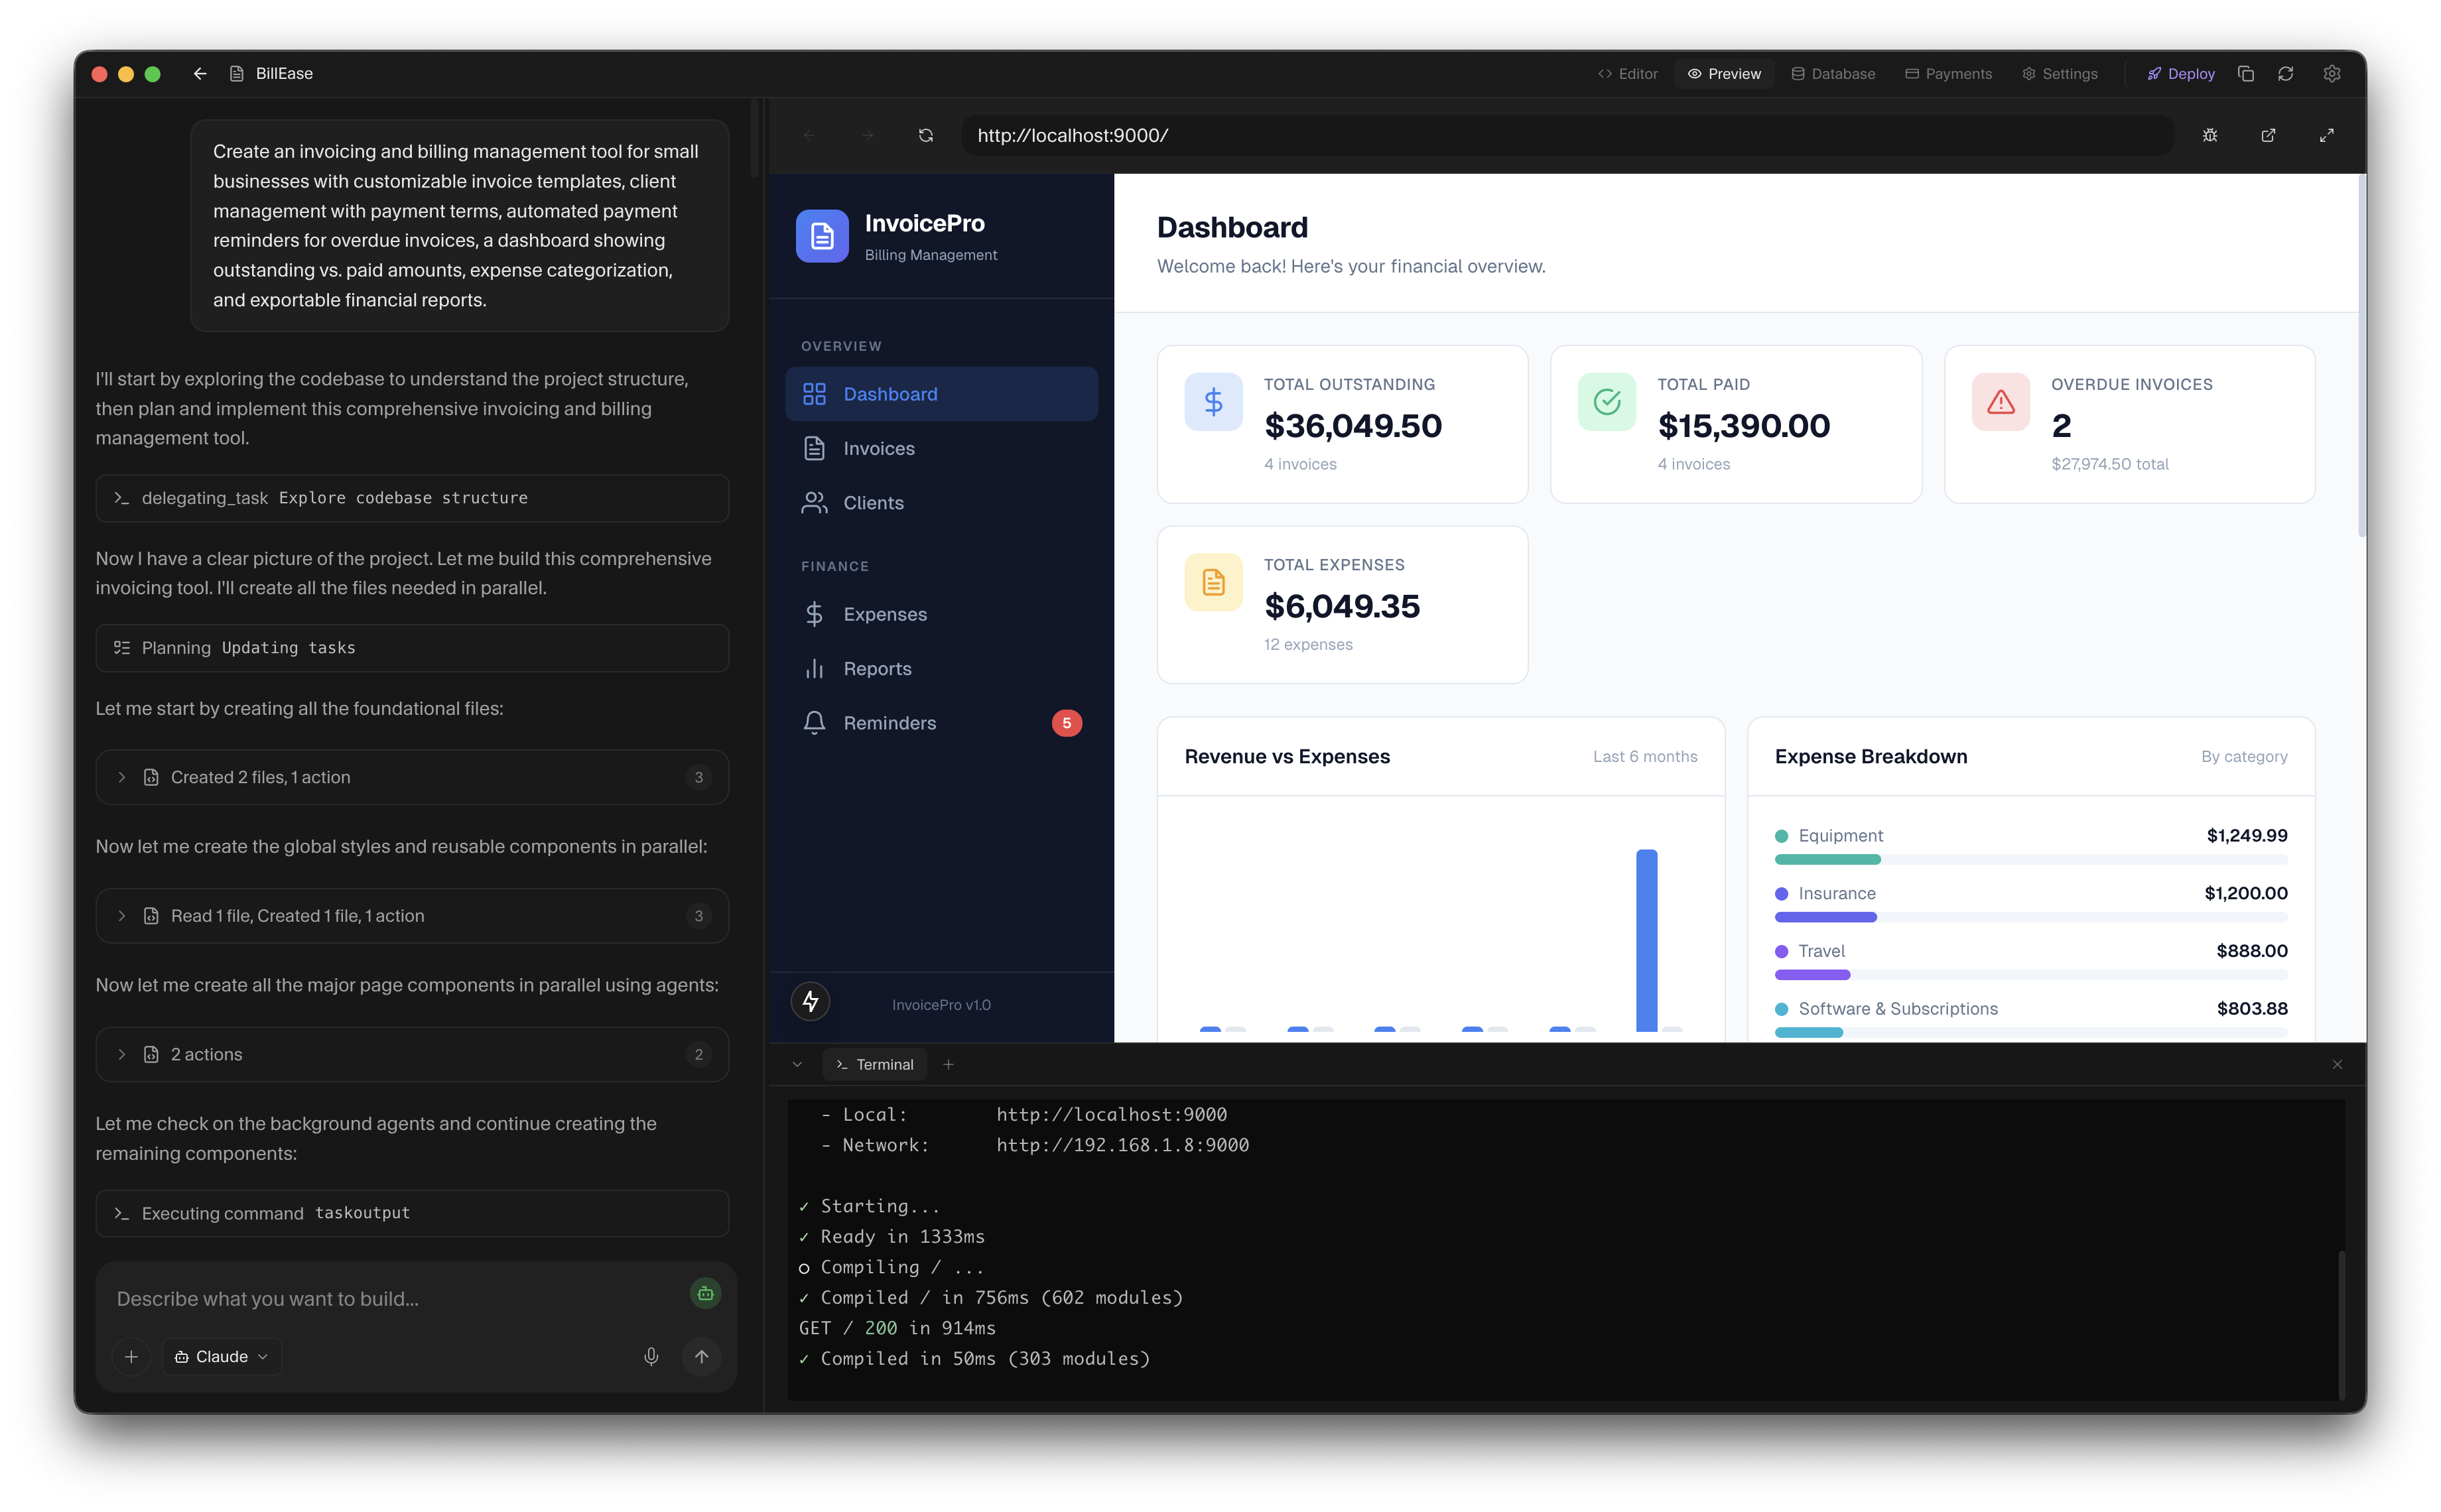Open the Expenses section under Finance

click(x=884, y=614)
